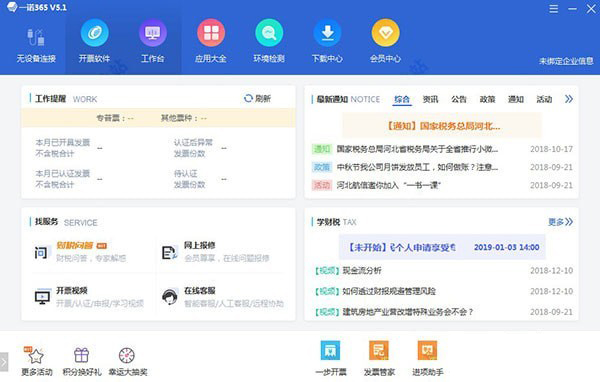
Task: Open 在线客服 online customer service
Action: (x=199, y=291)
